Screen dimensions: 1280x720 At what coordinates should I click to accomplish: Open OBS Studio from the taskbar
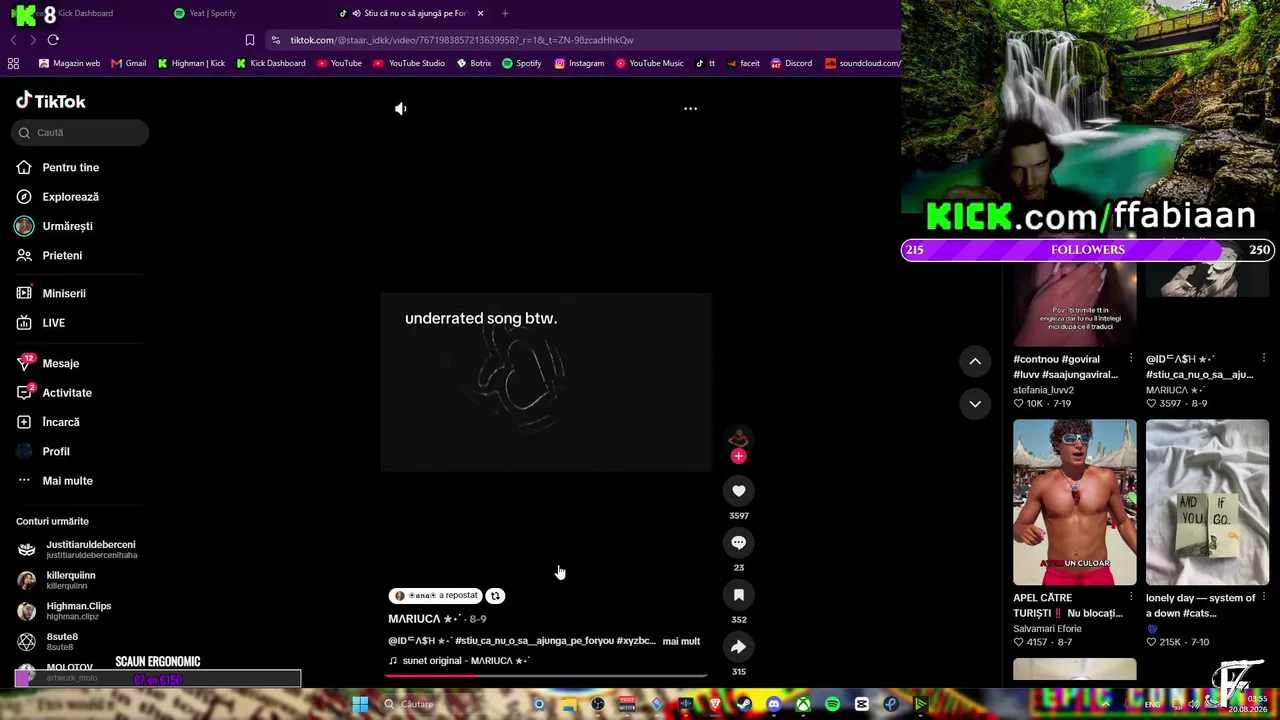tap(597, 704)
